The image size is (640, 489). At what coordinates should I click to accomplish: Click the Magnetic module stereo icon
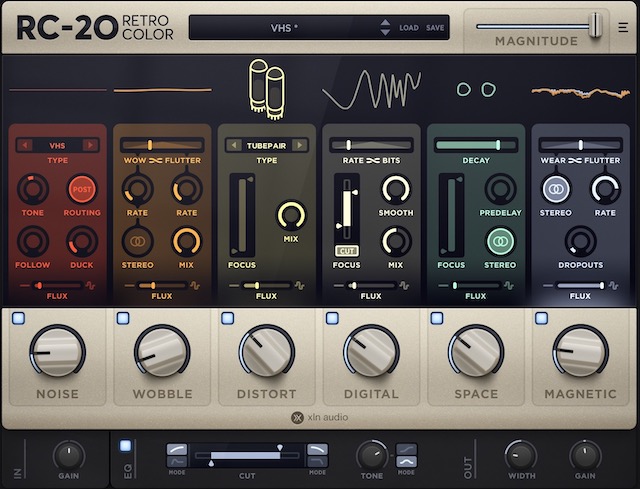pyautogui.click(x=555, y=188)
